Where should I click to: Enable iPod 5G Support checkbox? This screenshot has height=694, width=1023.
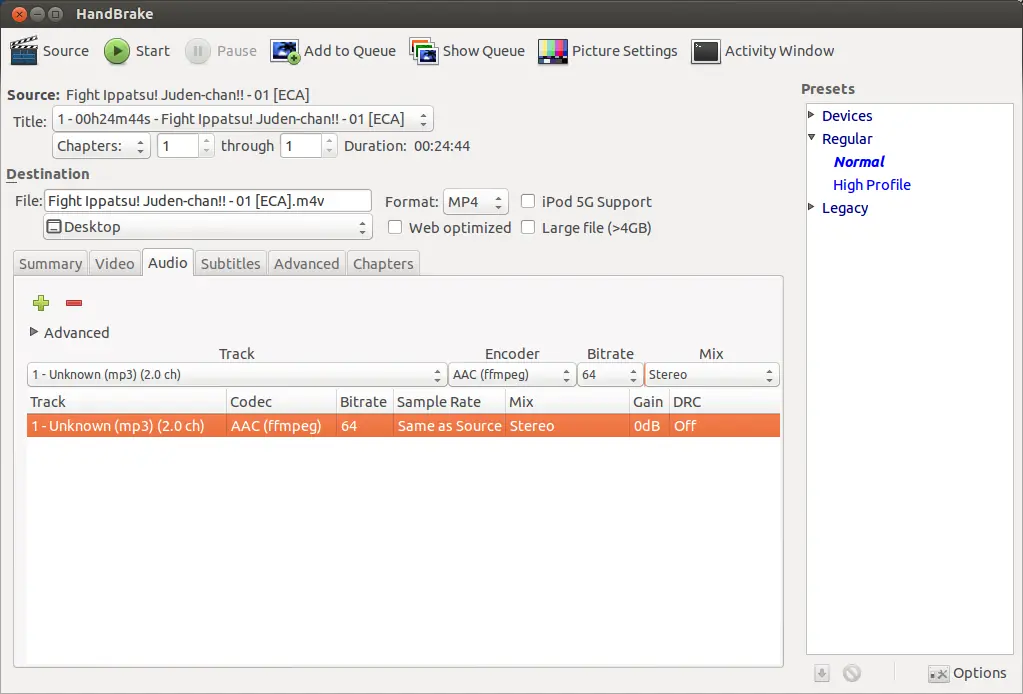tap(528, 202)
